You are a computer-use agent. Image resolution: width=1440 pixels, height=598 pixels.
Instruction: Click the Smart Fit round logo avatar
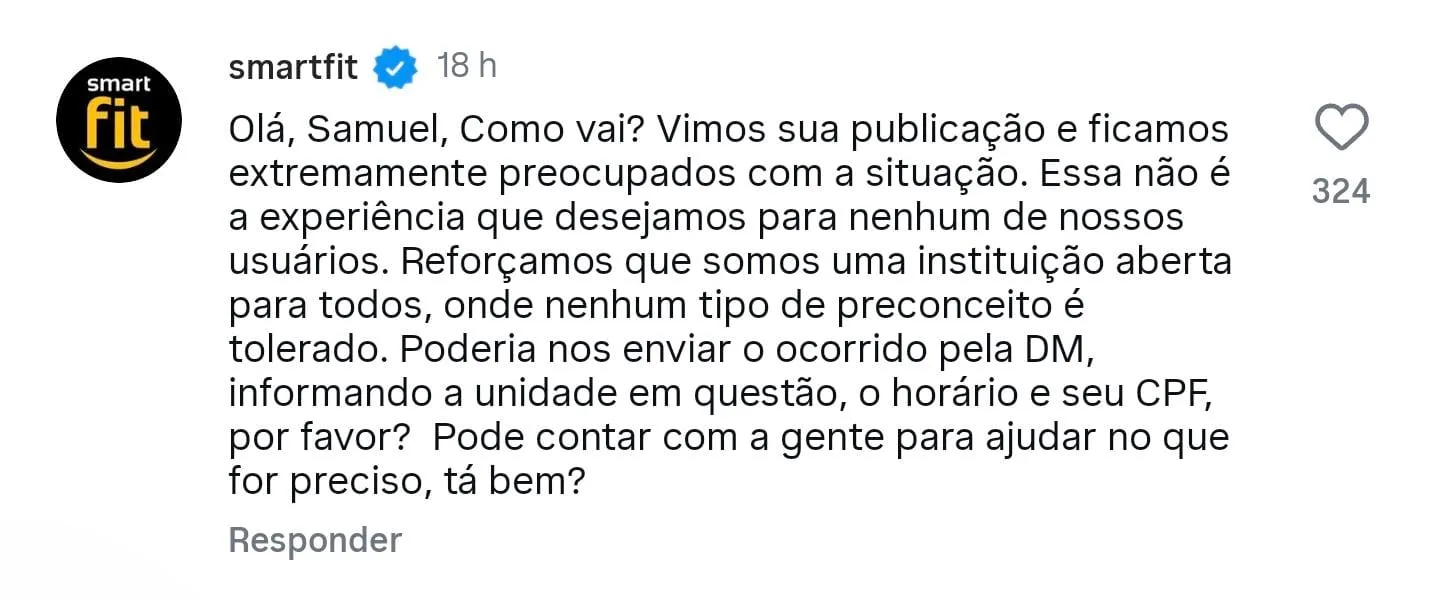point(119,120)
